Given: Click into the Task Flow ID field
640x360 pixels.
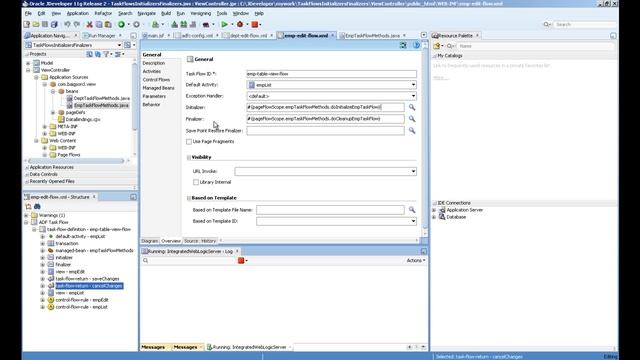Looking at the screenshot, I should point(331,74).
